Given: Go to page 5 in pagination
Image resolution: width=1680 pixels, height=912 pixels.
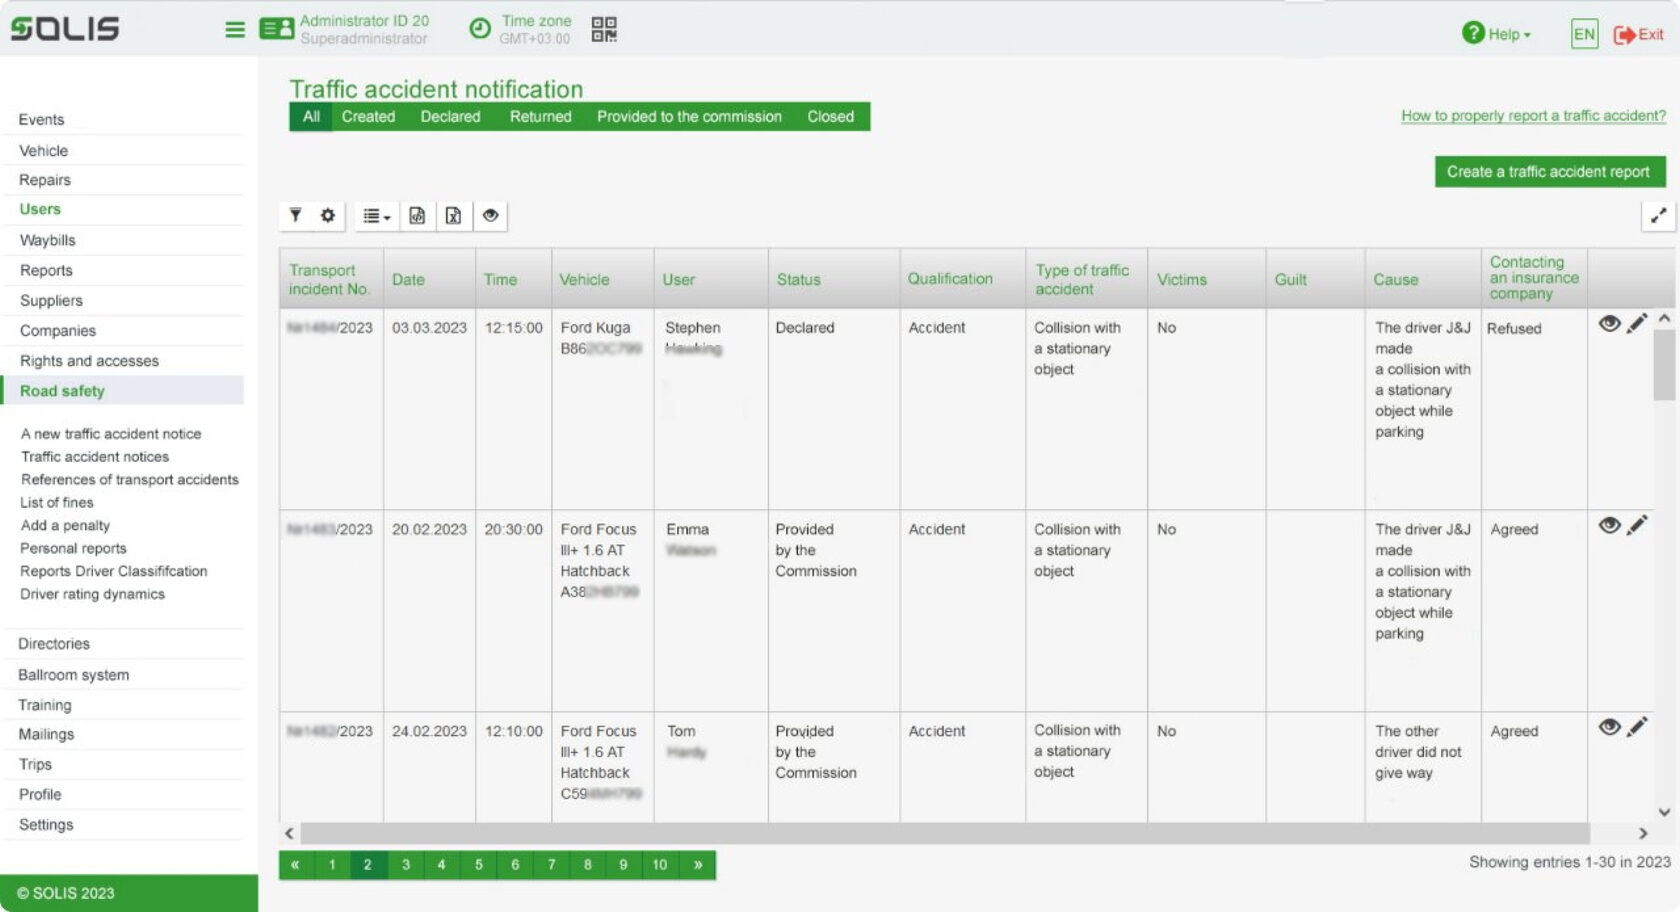Looking at the screenshot, I should tap(478, 865).
